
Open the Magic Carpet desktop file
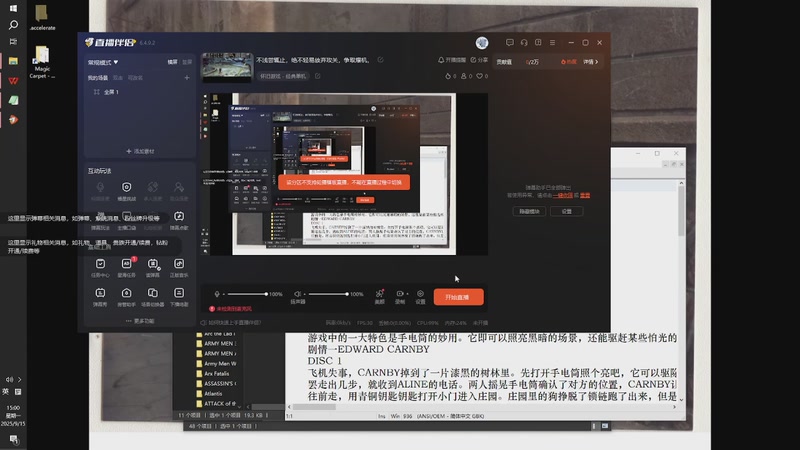[42, 62]
